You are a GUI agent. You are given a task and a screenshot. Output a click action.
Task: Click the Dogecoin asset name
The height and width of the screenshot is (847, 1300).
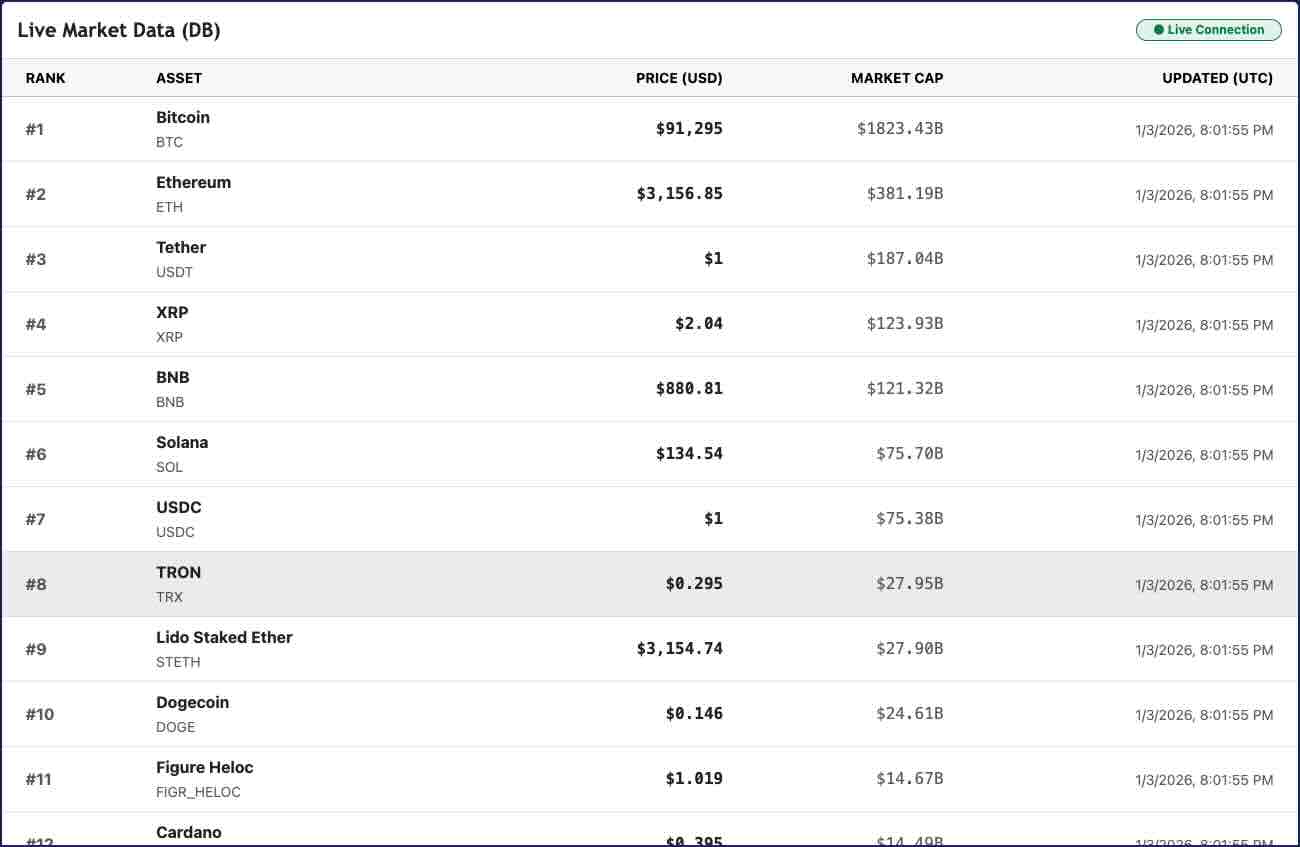coord(192,703)
